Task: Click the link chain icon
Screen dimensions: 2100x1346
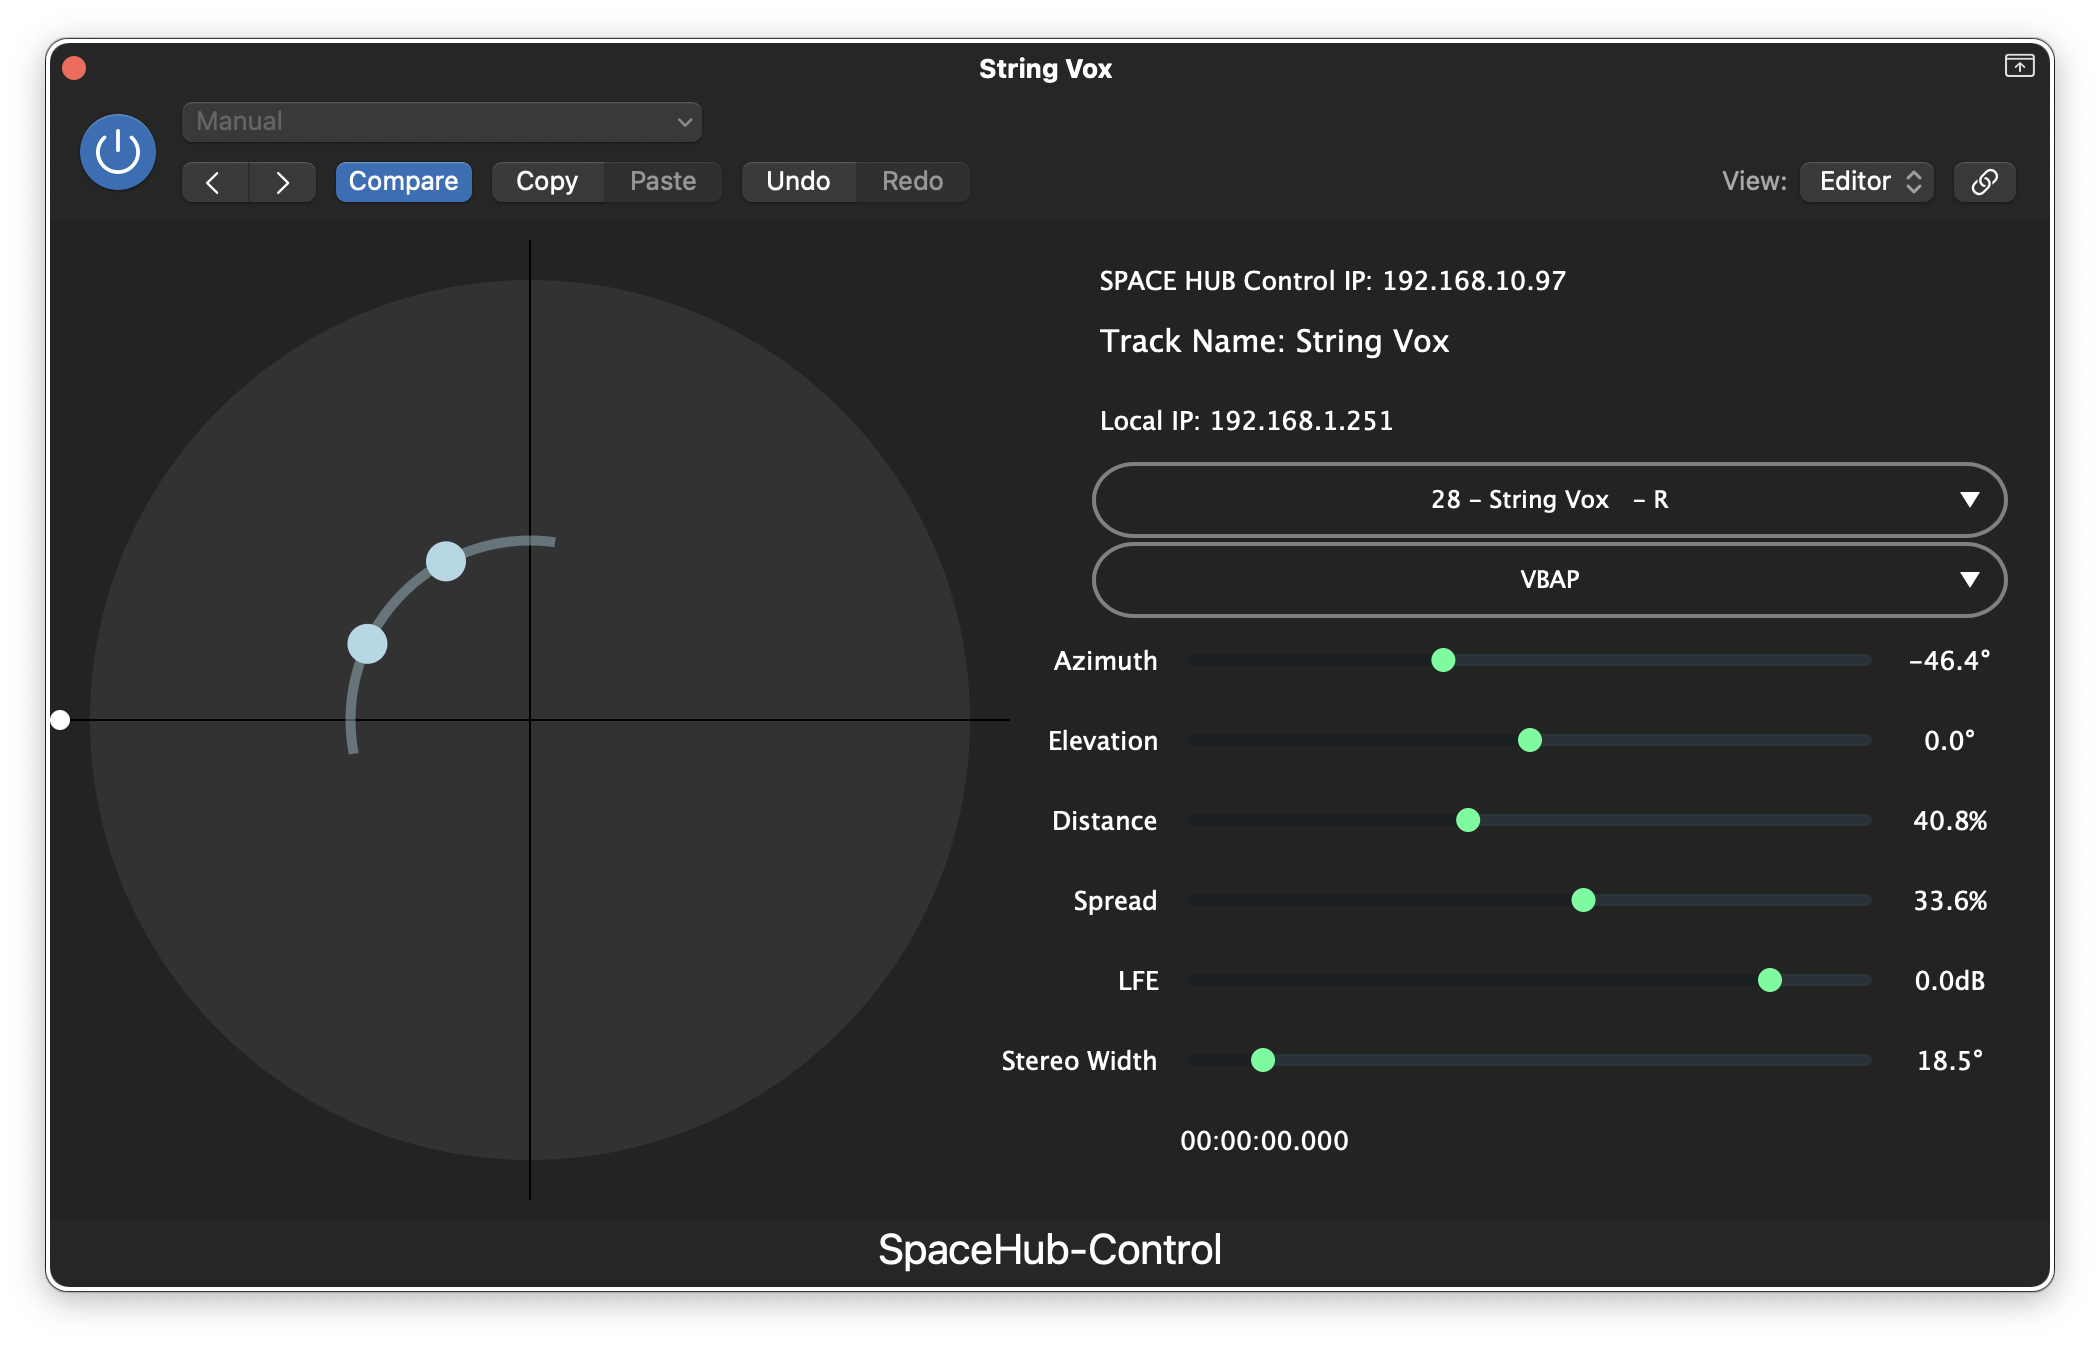Action: 1984,181
